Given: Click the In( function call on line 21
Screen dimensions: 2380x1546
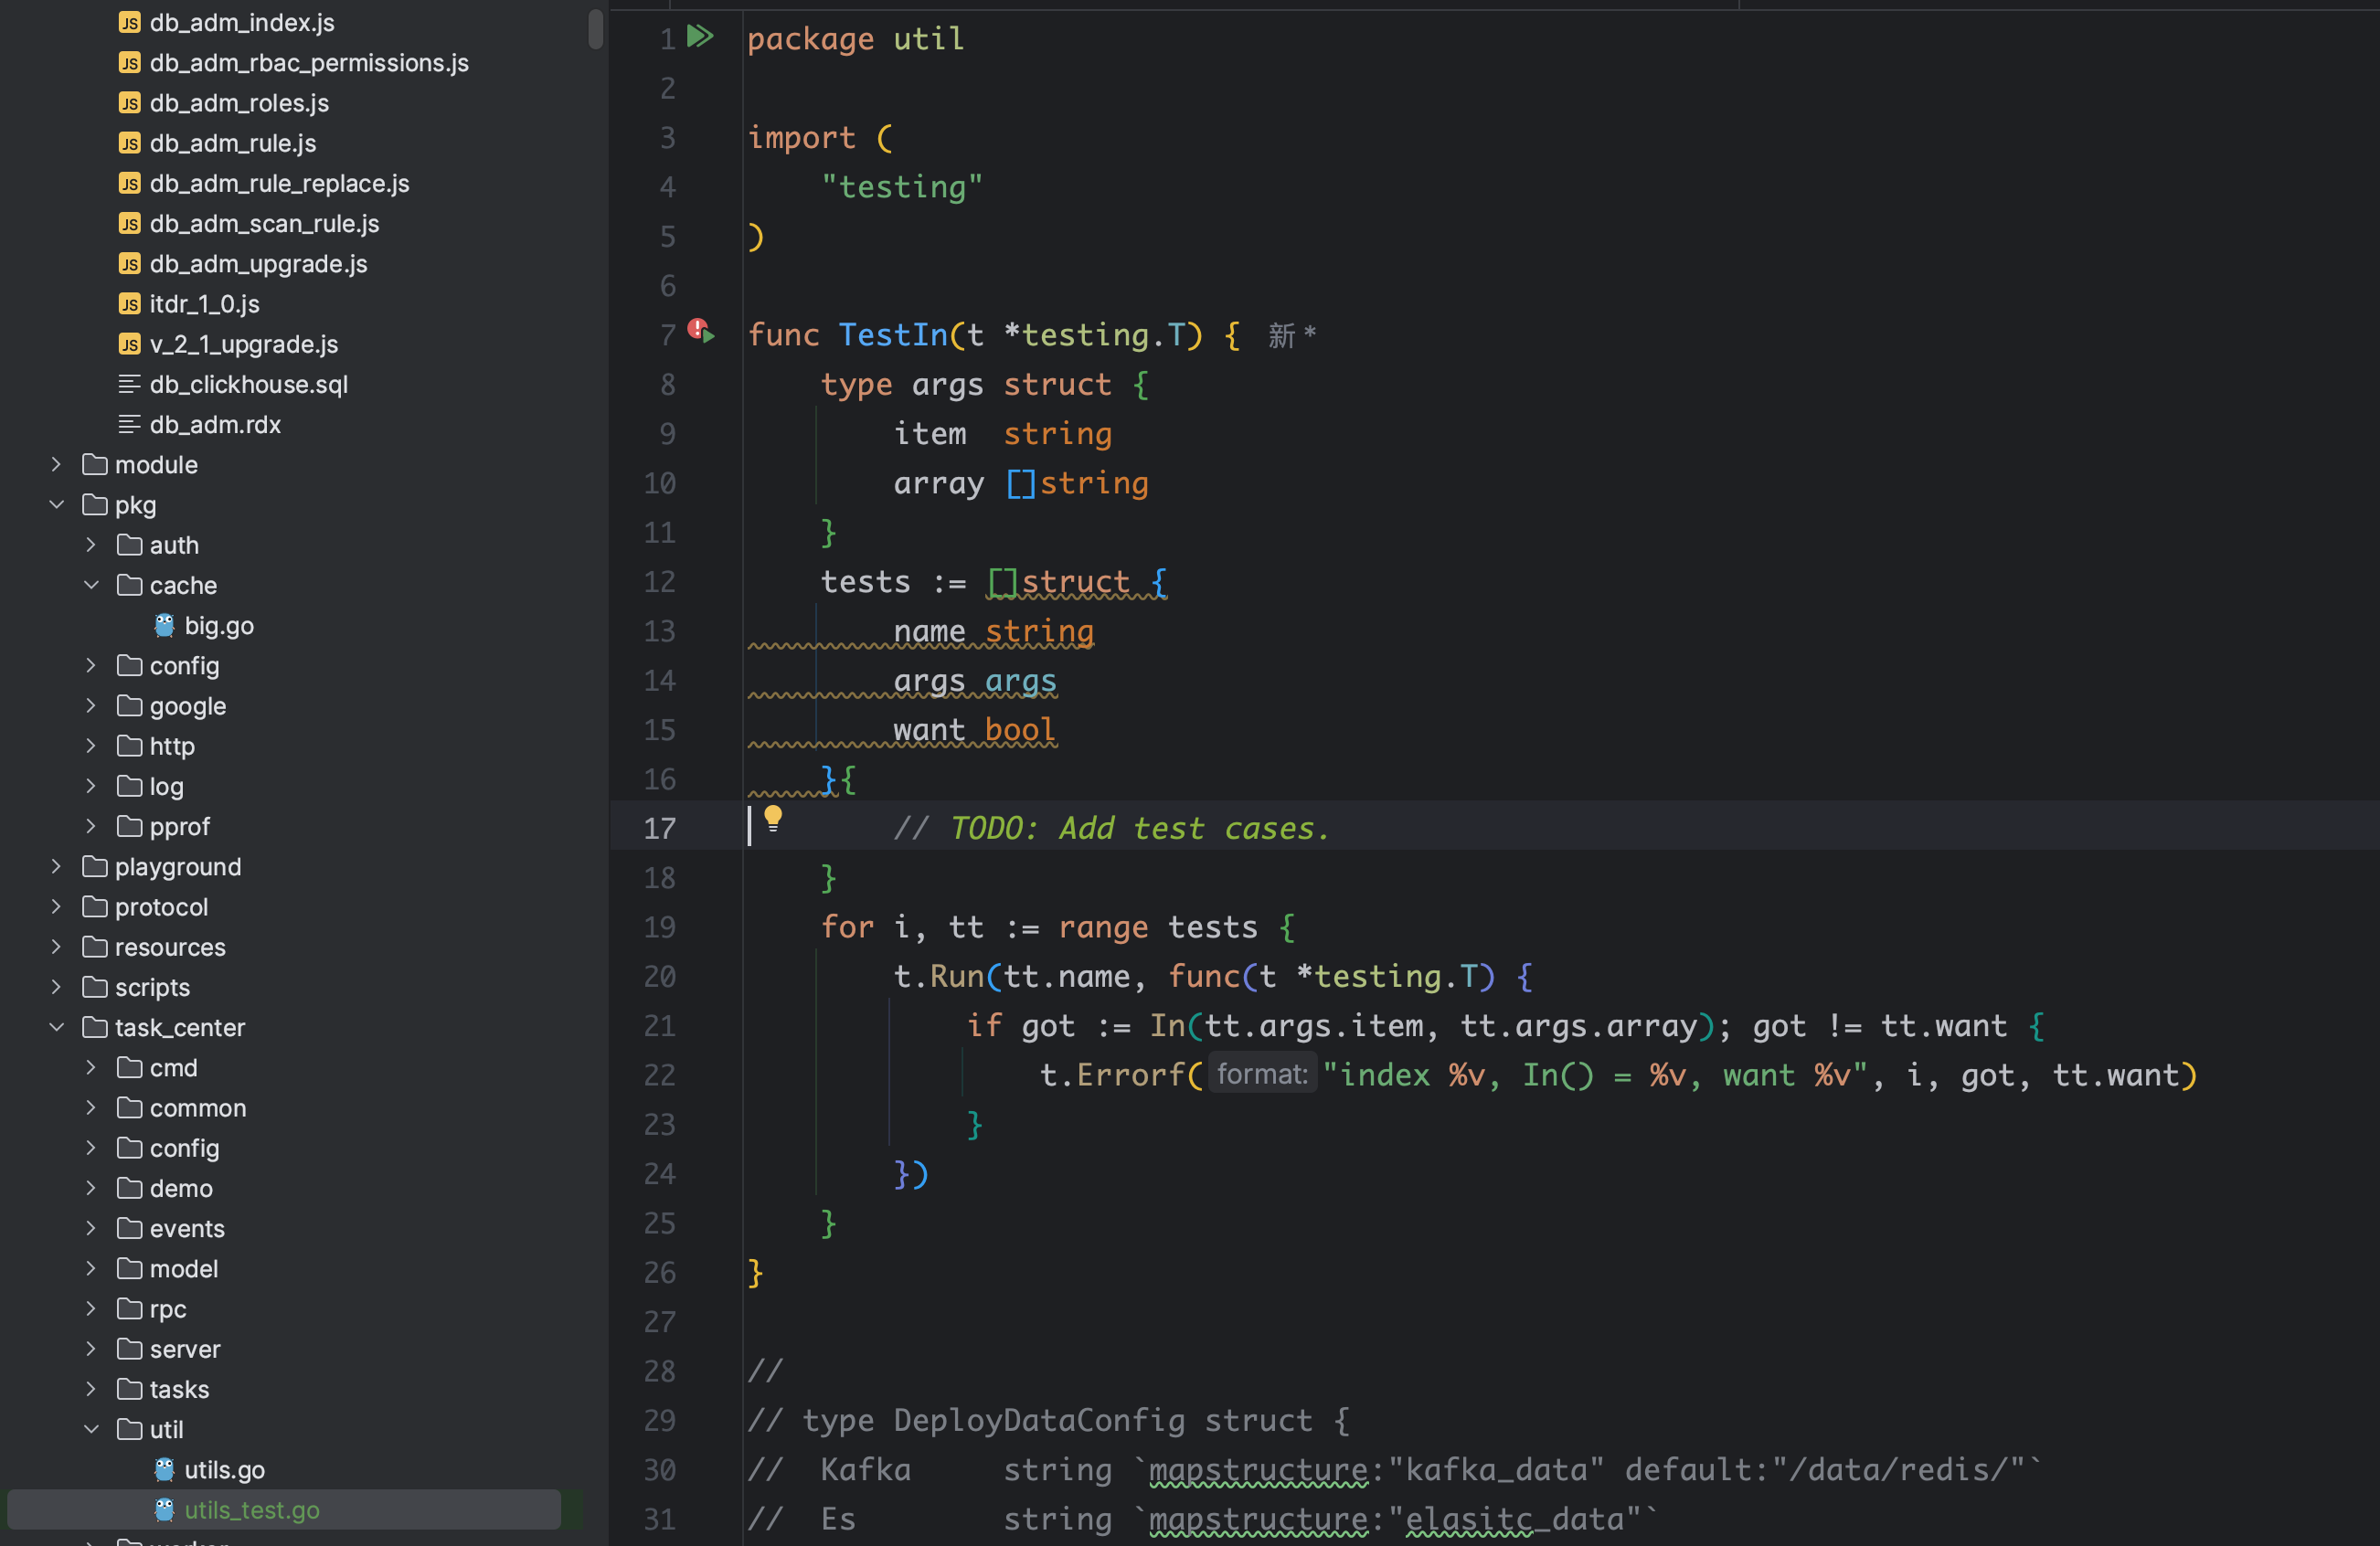Looking at the screenshot, I should pyautogui.click(x=1176, y=1025).
